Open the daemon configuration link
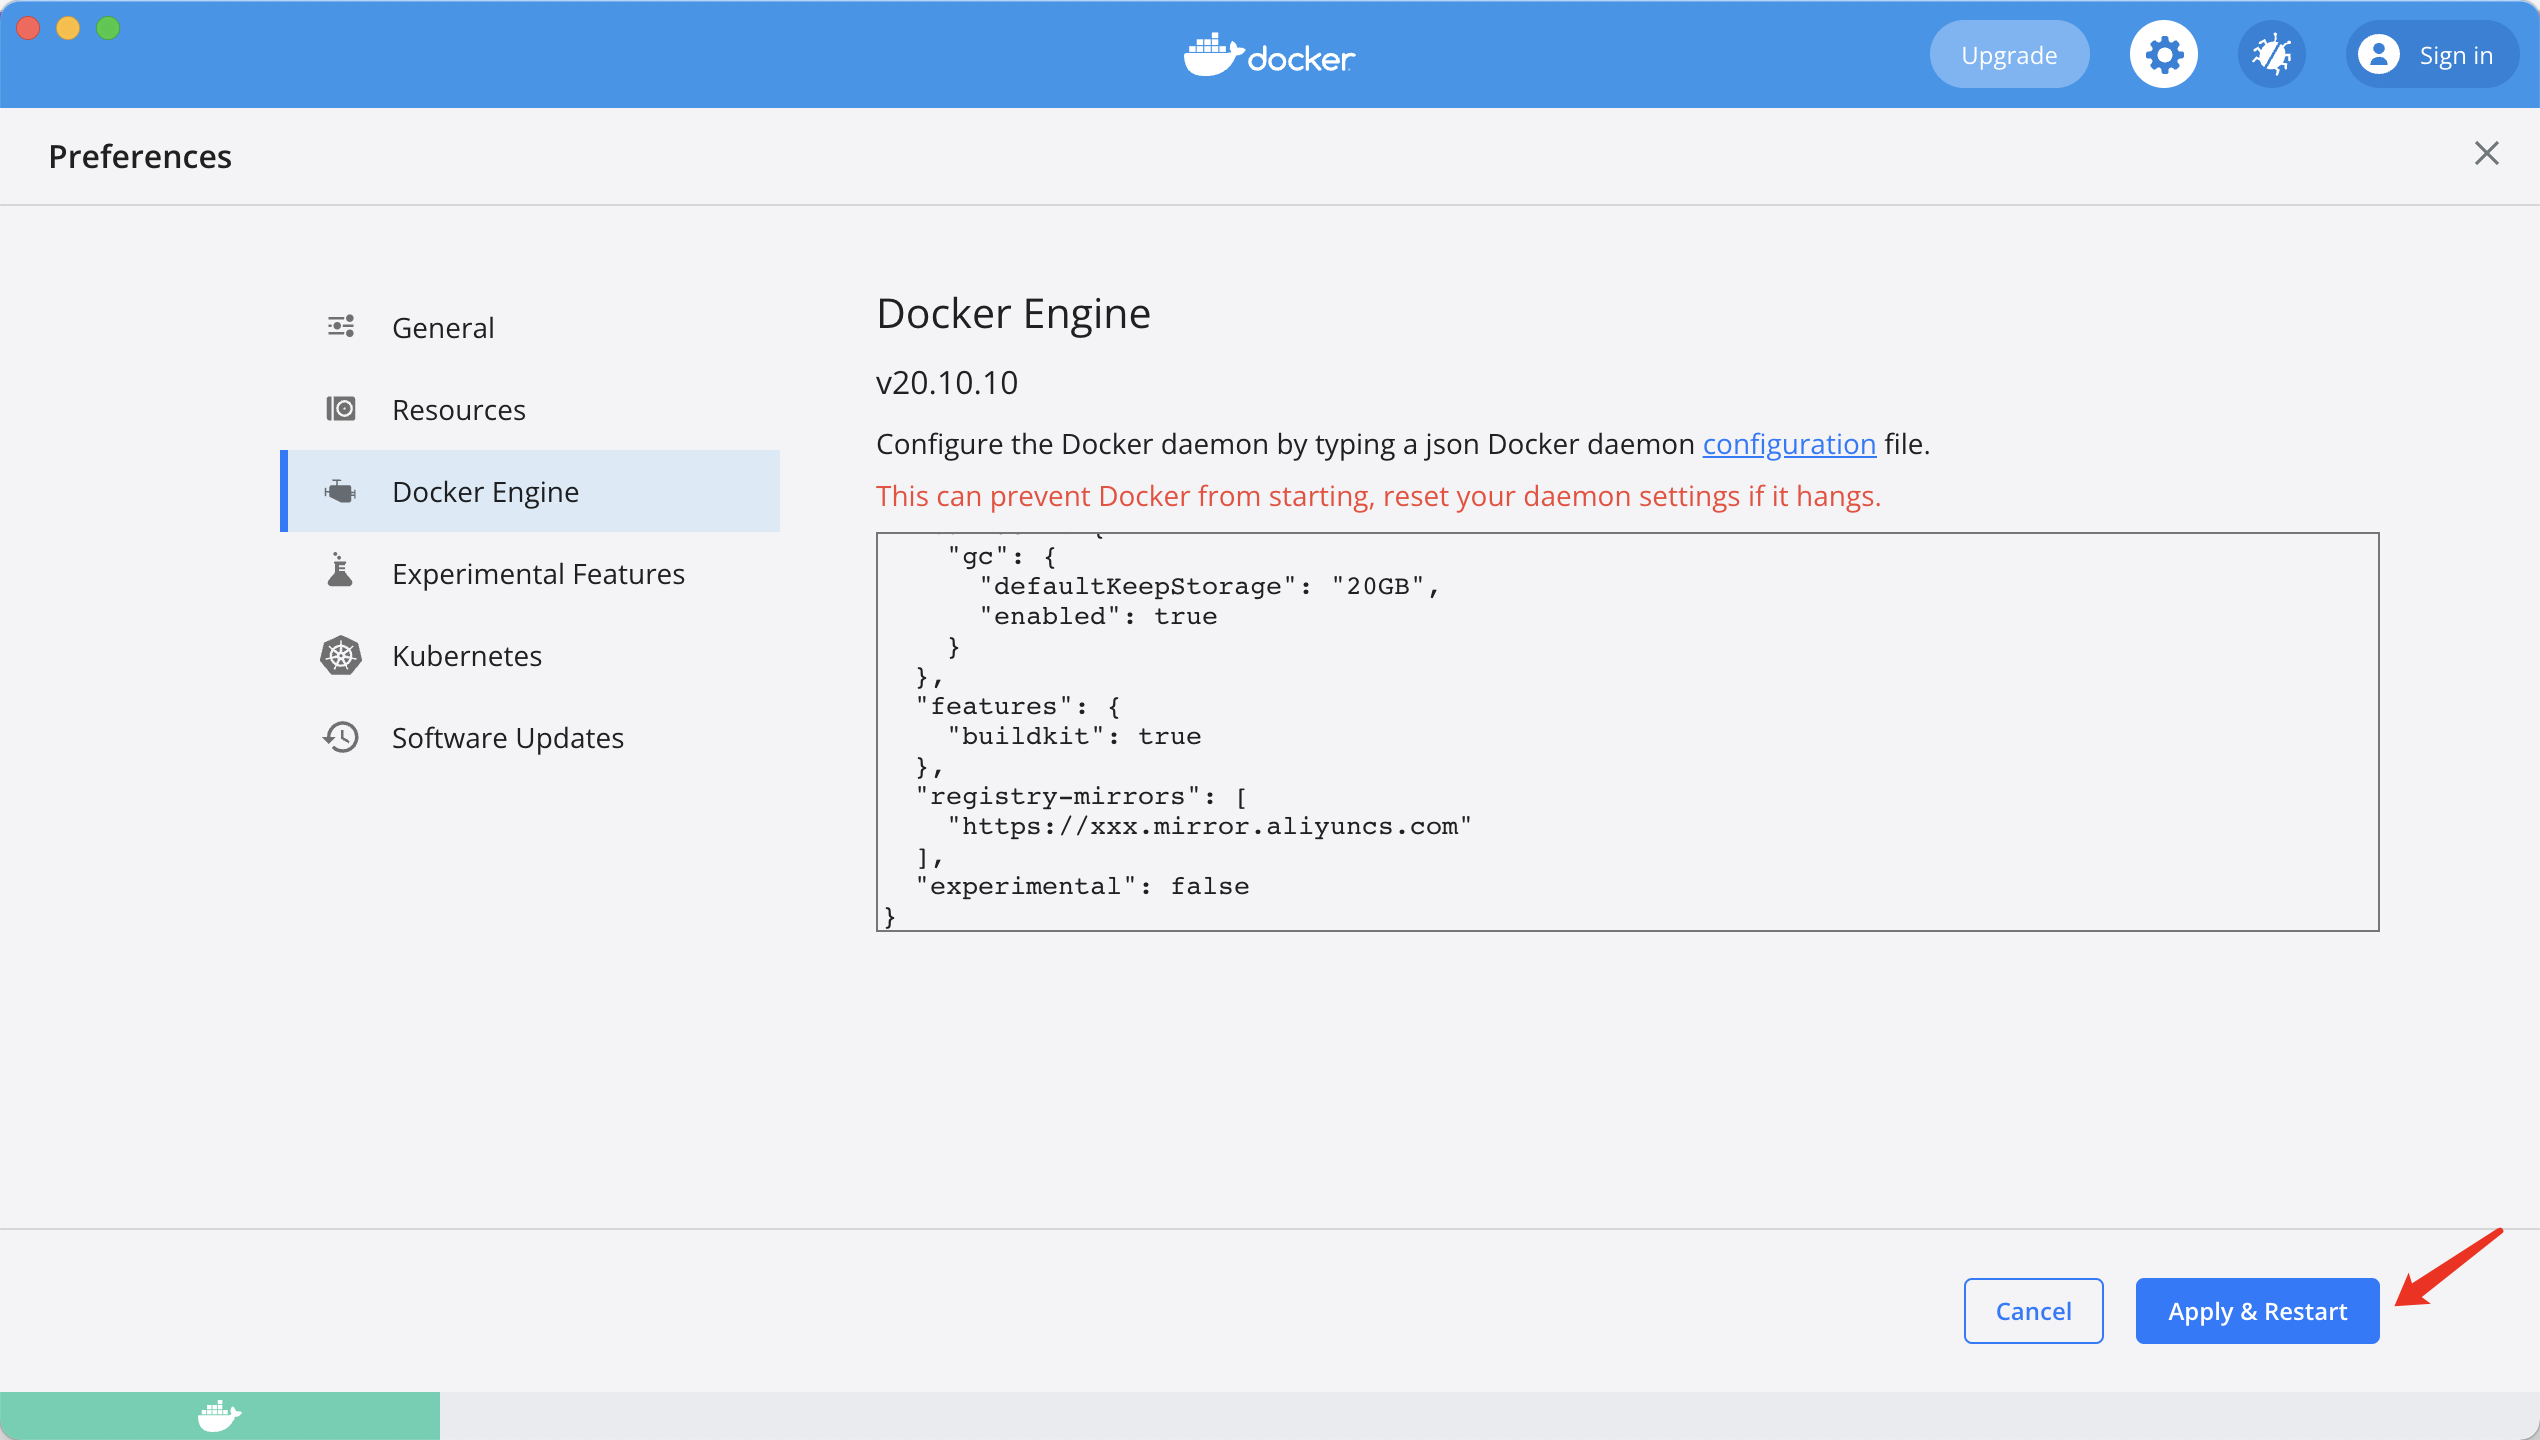Screen dimensions: 2540x1440 pyautogui.click(x=1789, y=444)
